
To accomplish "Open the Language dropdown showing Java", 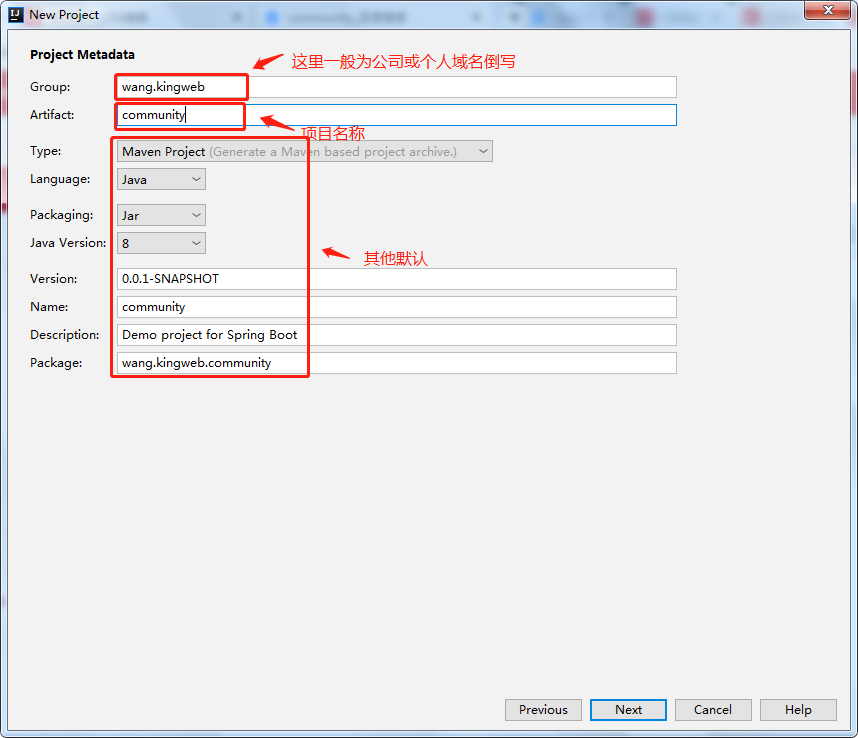I will (x=161, y=179).
